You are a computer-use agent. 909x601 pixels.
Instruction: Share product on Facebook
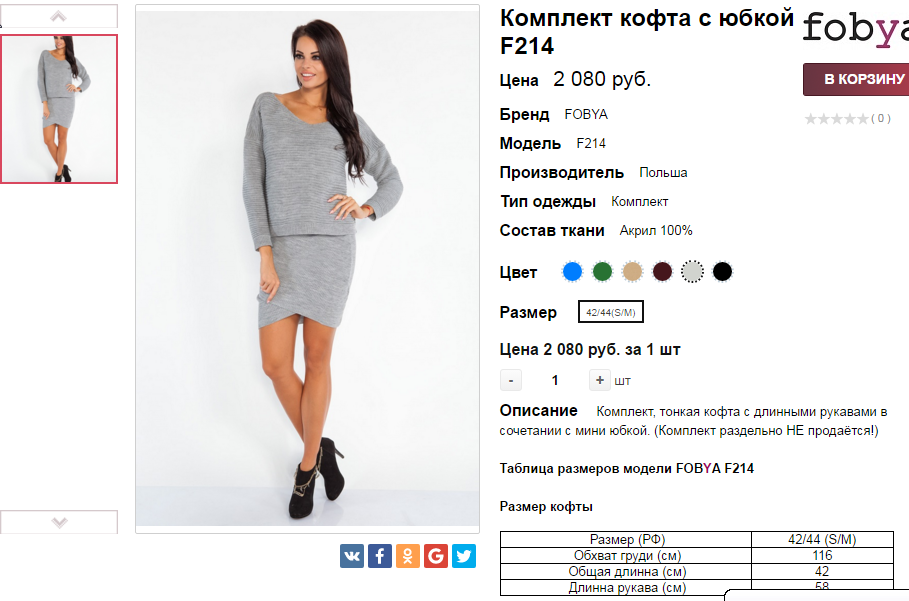click(380, 556)
